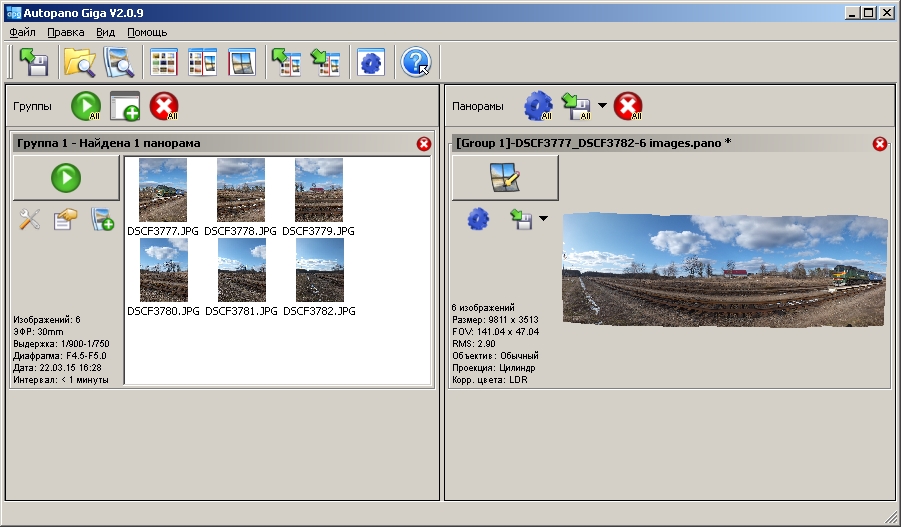901x527 pixels.
Task: Choose the panorama-only window layout icon
Action: click(x=241, y=62)
